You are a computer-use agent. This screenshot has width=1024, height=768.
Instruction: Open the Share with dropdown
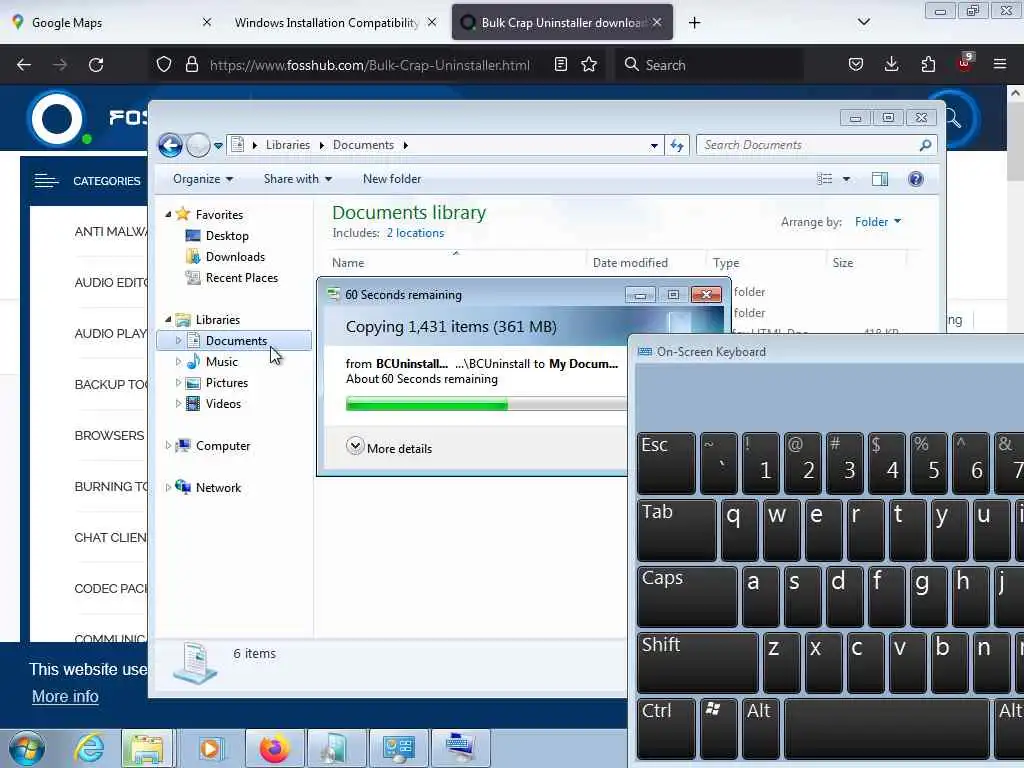pyautogui.click(x=298, y=179)
